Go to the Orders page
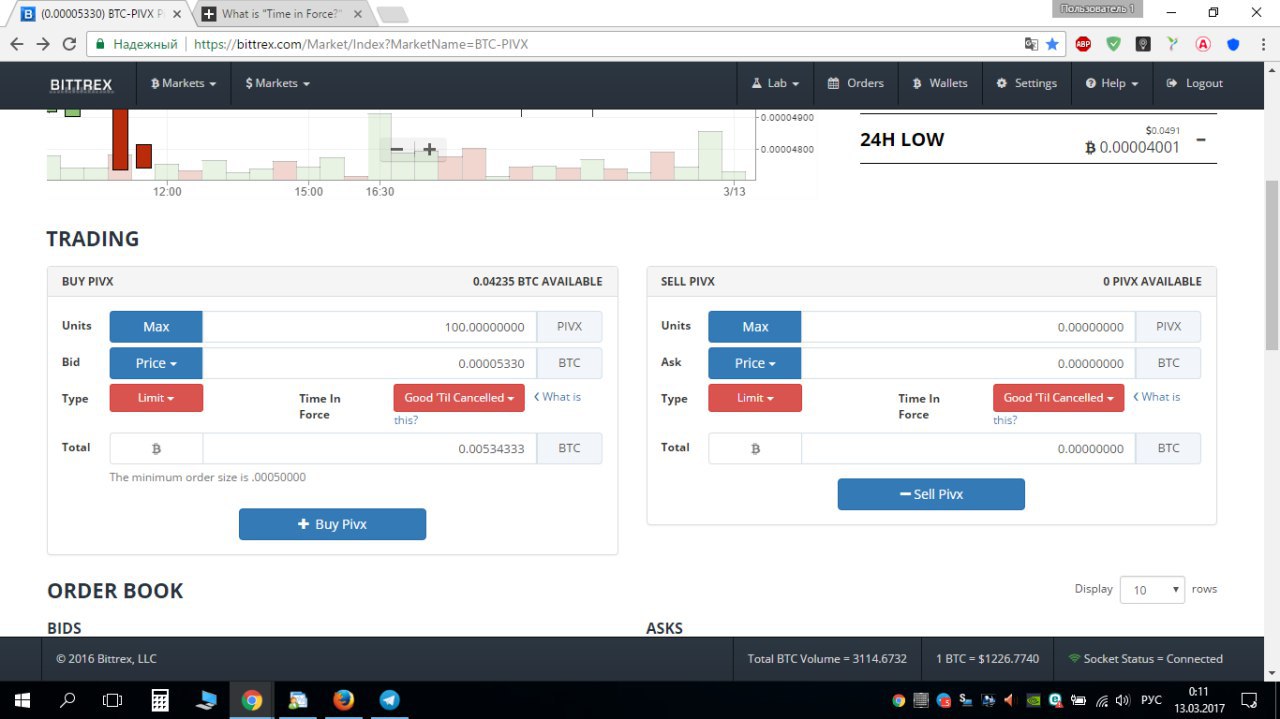The image size is (1280, 719). [x=855, y=84]
